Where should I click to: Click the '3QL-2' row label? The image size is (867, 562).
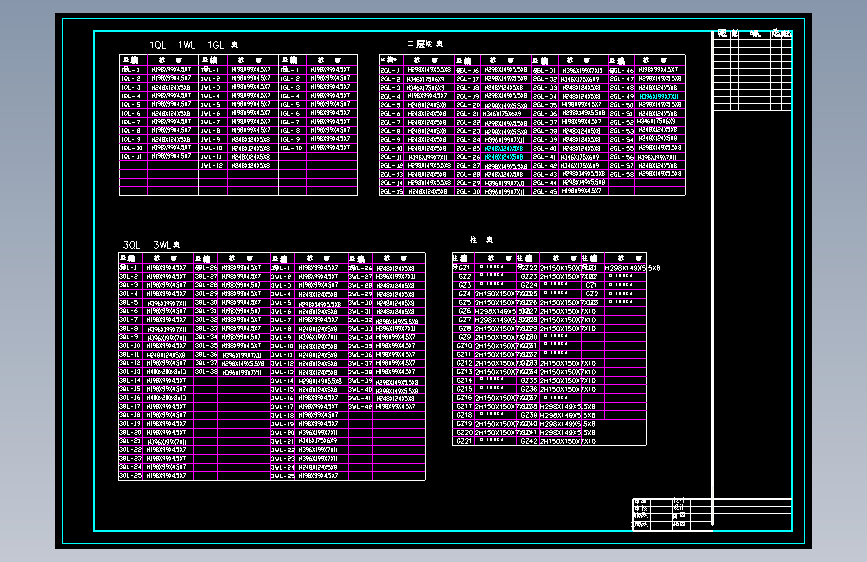coord(130,277)
